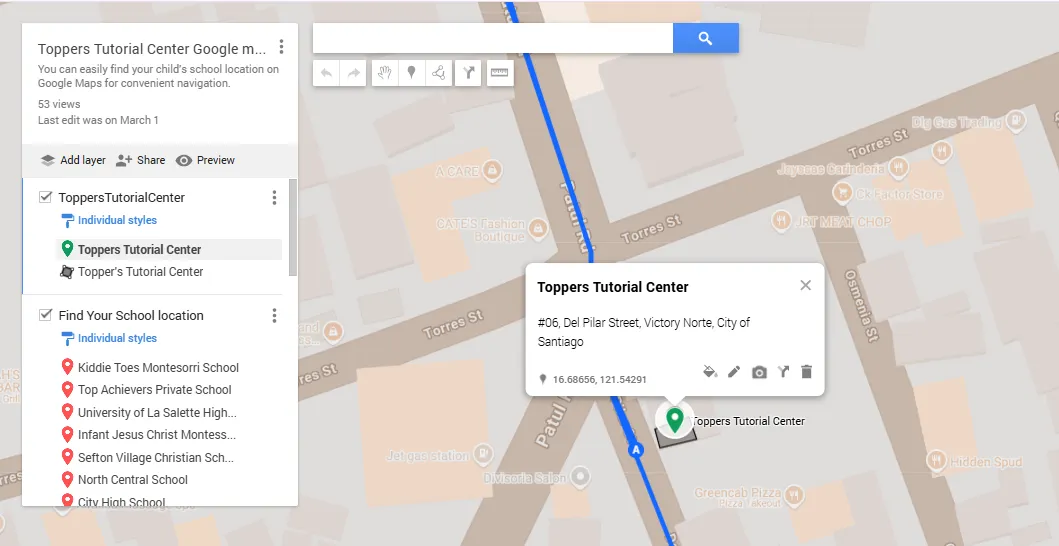
Task: Click the Redo arrow tool
Action: tap(353, 73)
